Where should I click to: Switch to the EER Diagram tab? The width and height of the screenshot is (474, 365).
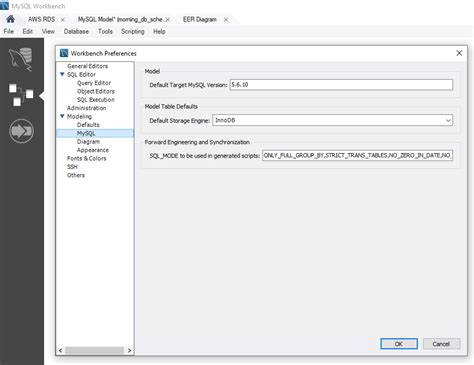200,19
